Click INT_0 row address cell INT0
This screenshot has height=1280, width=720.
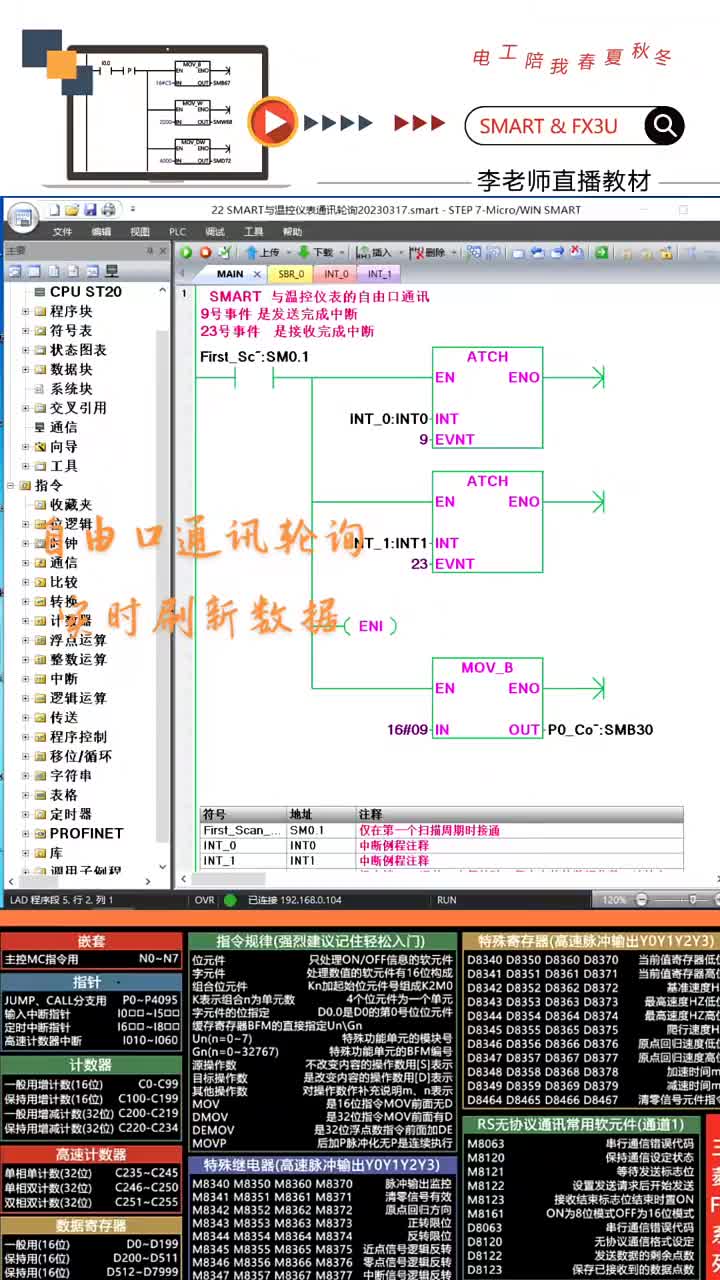[x=320, y=845]
